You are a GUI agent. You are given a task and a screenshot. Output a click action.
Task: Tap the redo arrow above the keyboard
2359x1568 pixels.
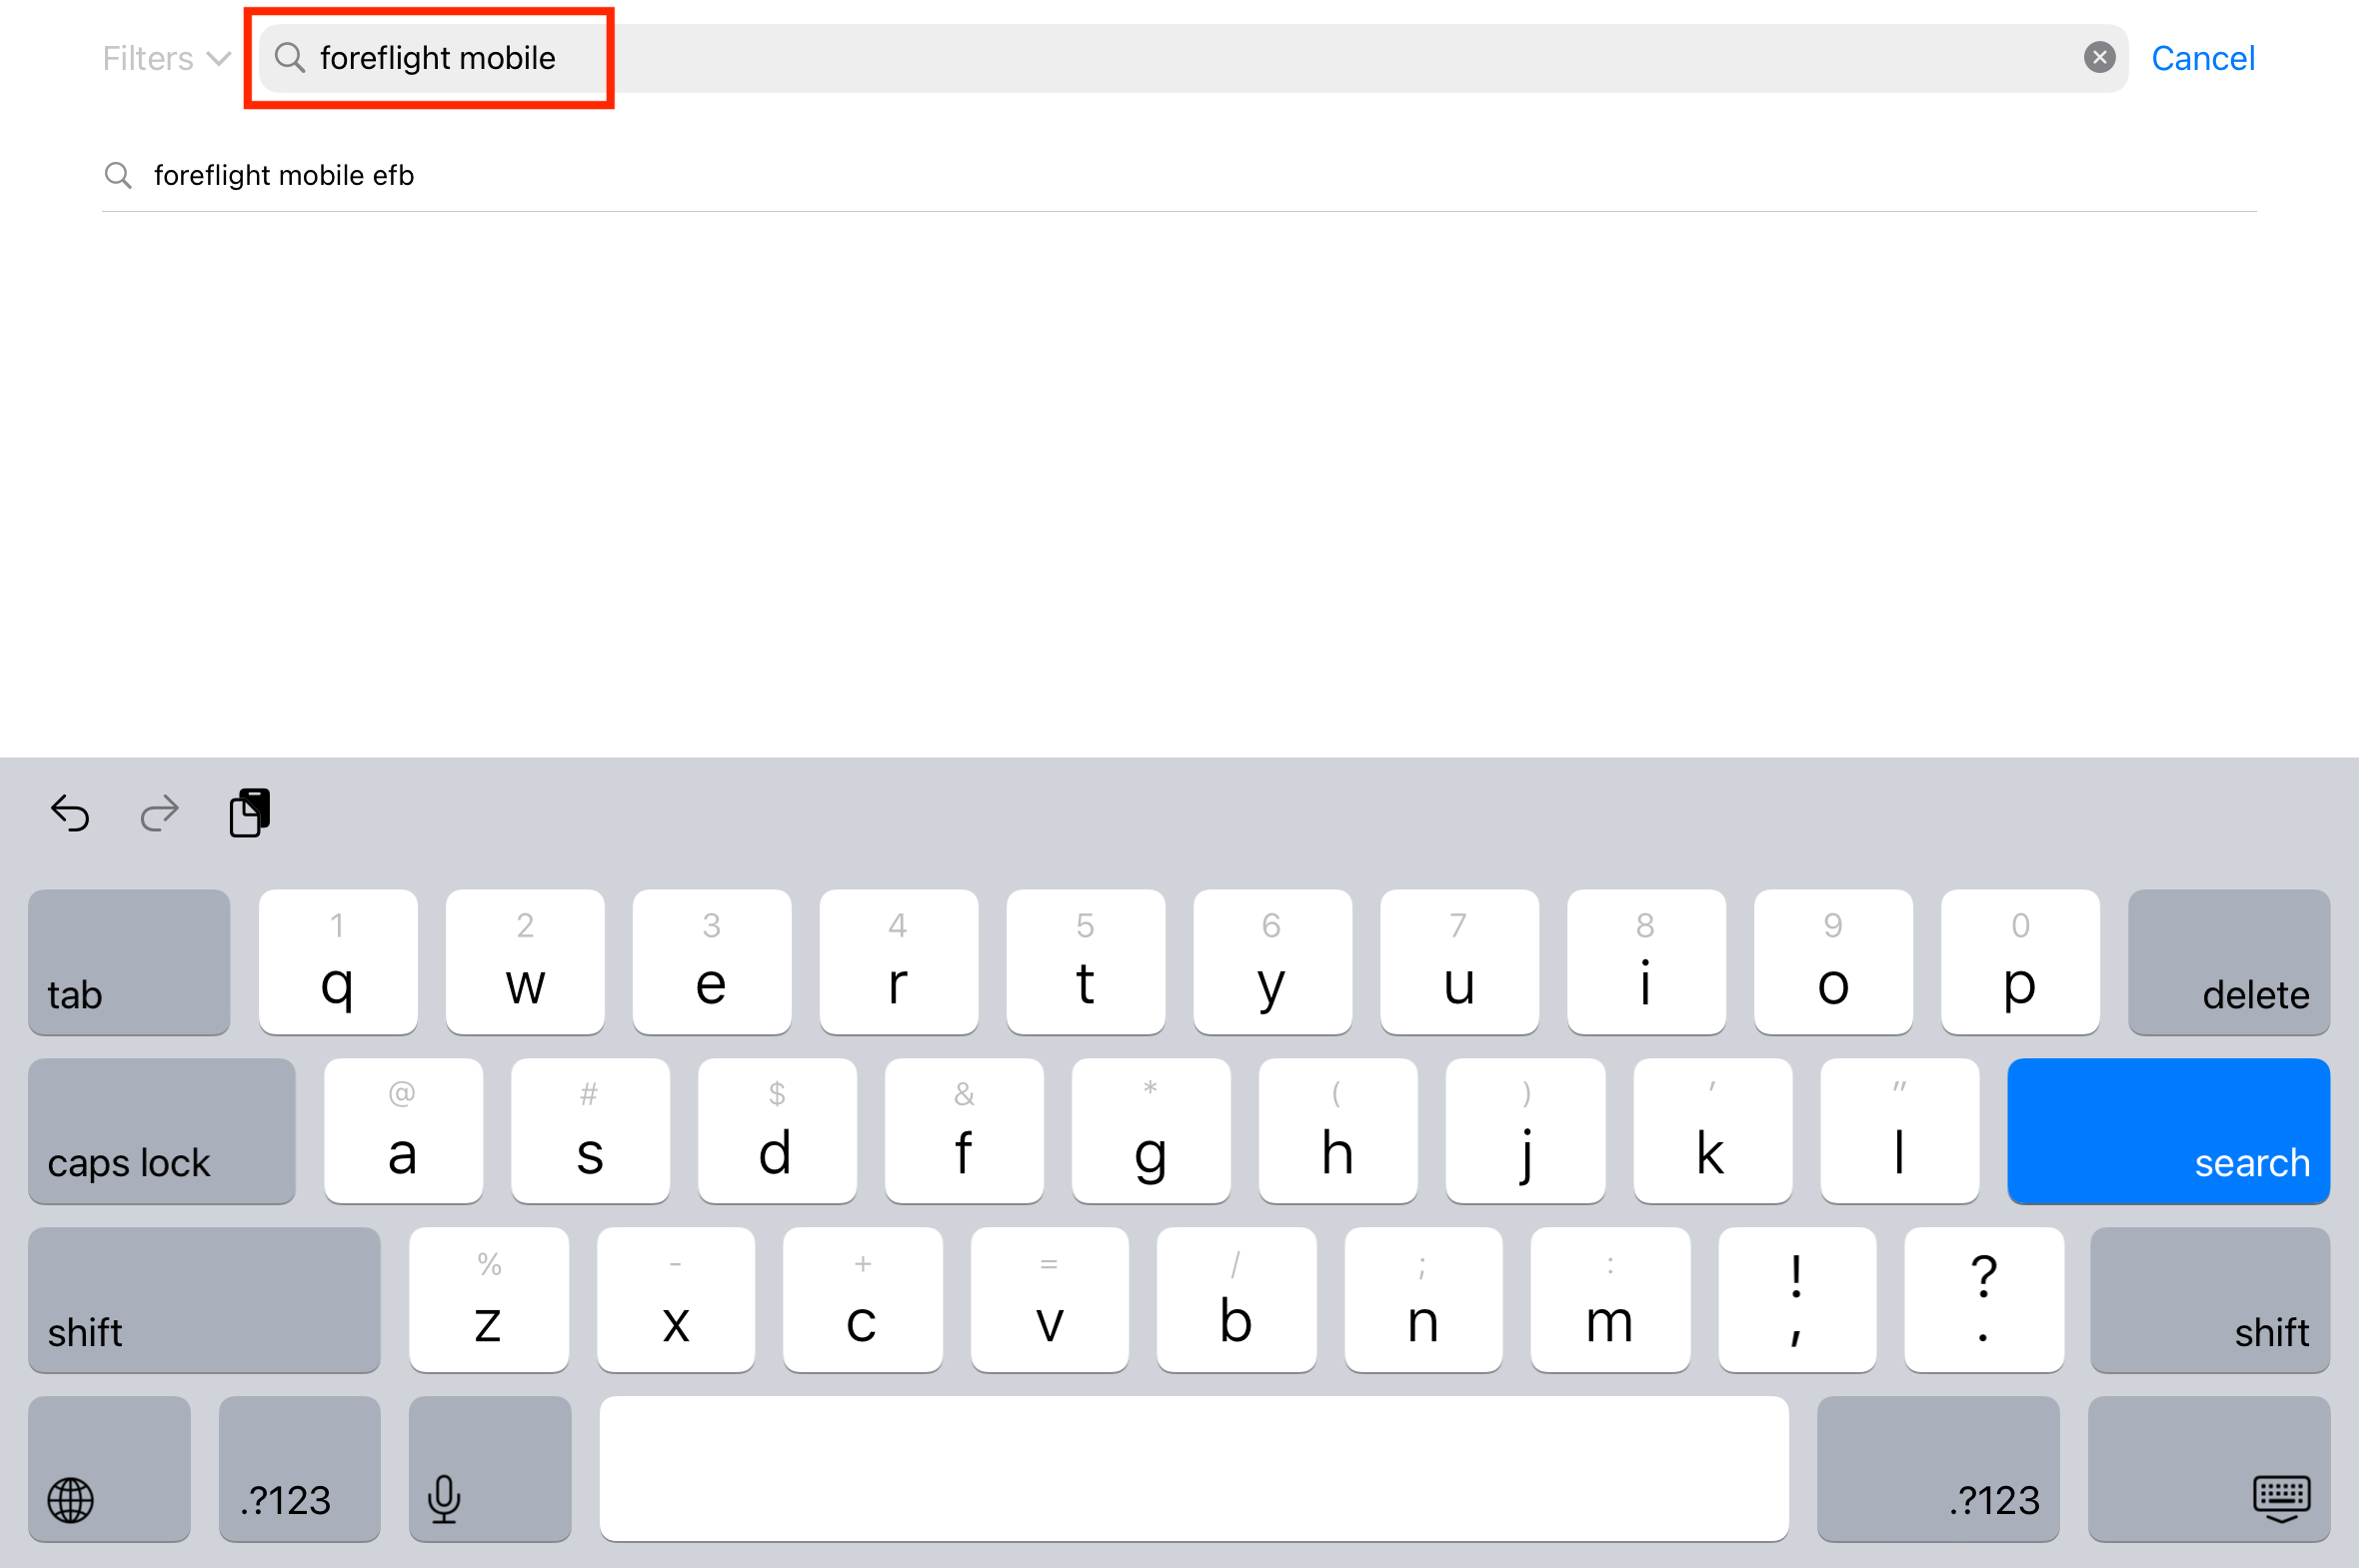159,814
